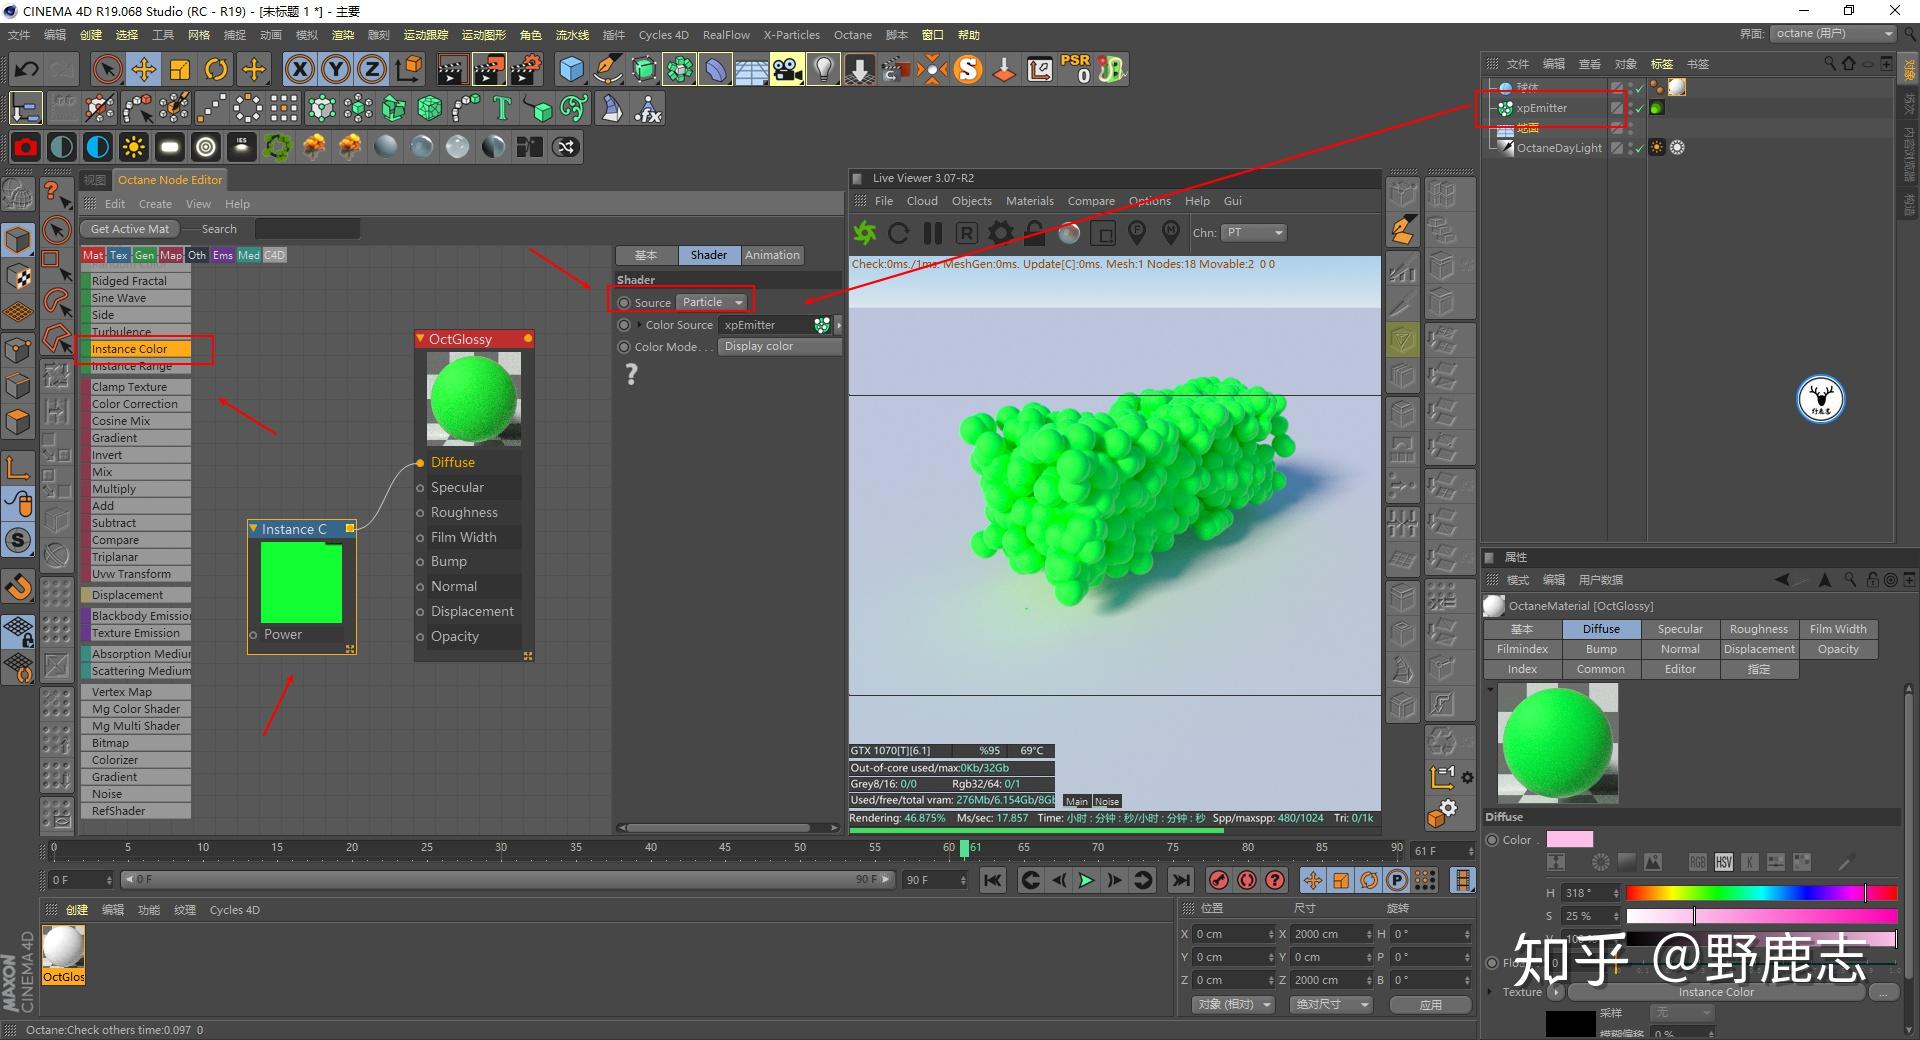Open Octane kernel settings in Live Viewer
The width and height of the screenshot is (1920, 1040).
[x=1000, y=232]
